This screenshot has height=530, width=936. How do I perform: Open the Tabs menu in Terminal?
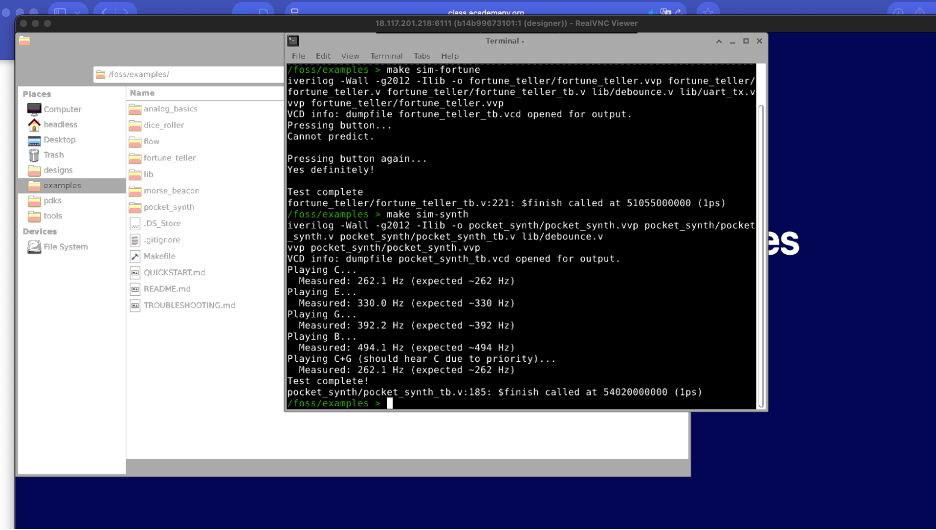[x=422, y=56]
